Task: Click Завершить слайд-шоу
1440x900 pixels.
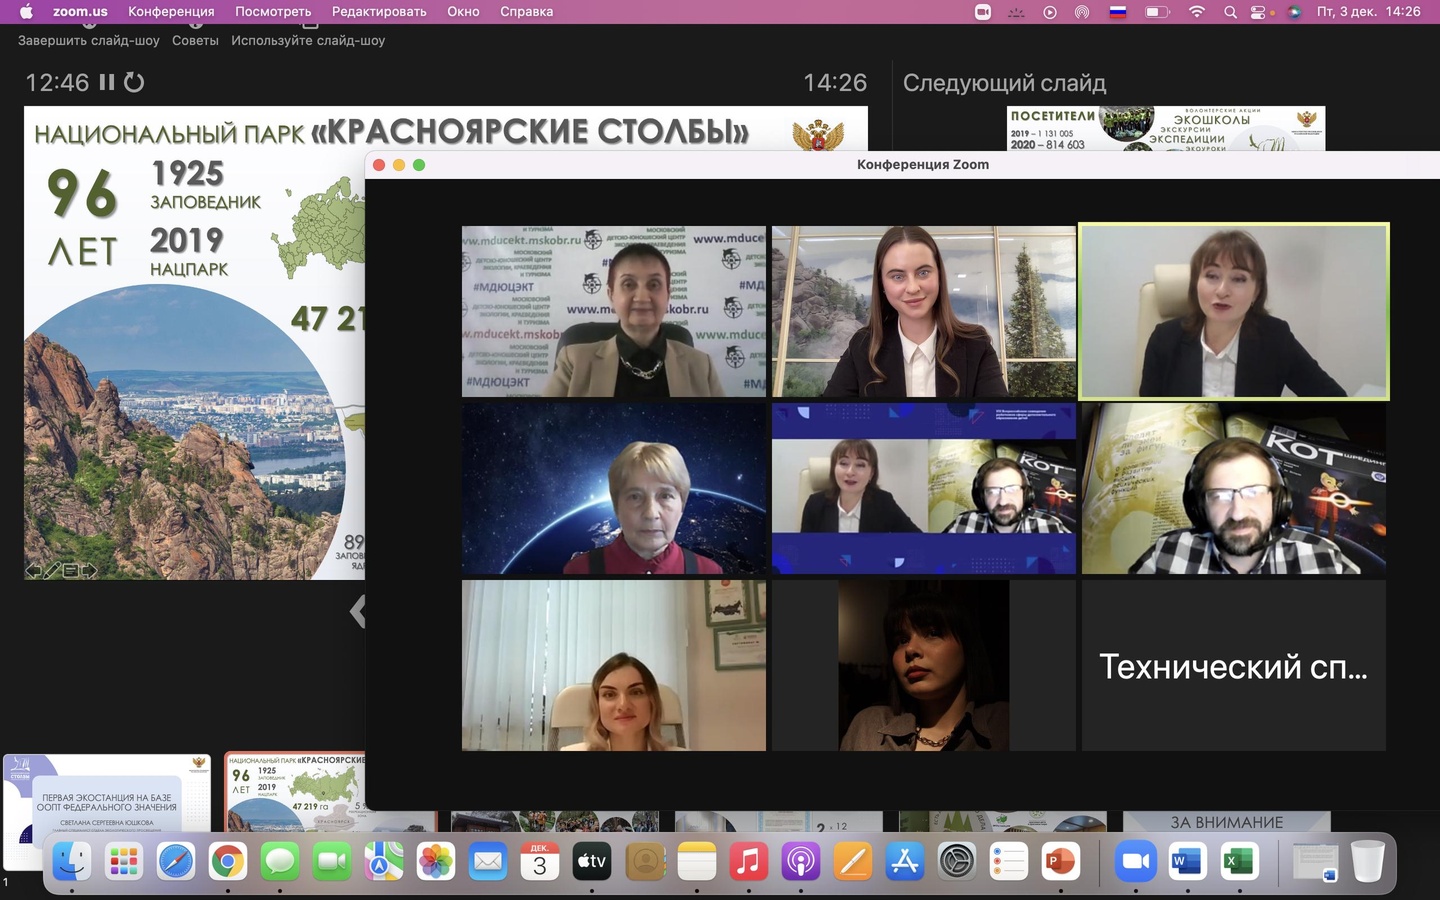Action: pyautogui.click(x=89, y=40)
